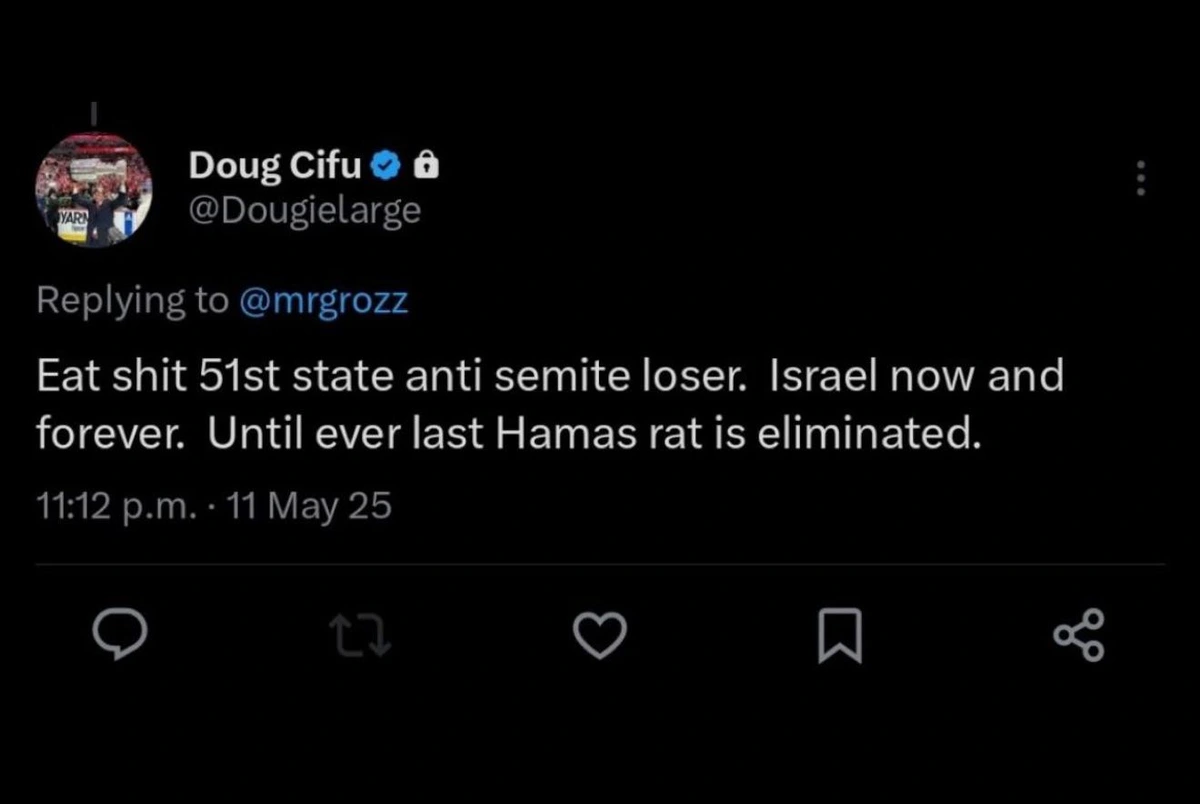Click the horizontal divider below the timestamp
This screenshot has height=804, width=1200.
tap(600, 564)
